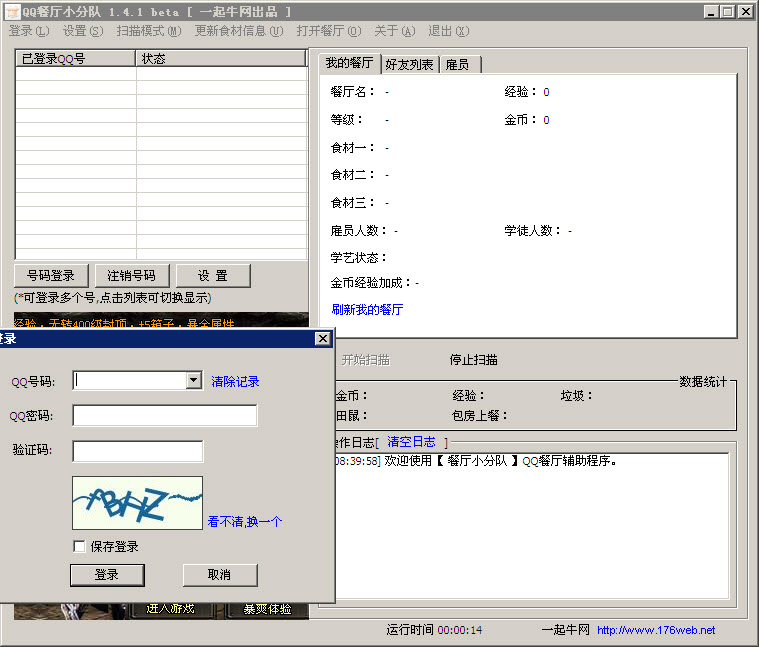Close the login dialog with X

[322, 338]
